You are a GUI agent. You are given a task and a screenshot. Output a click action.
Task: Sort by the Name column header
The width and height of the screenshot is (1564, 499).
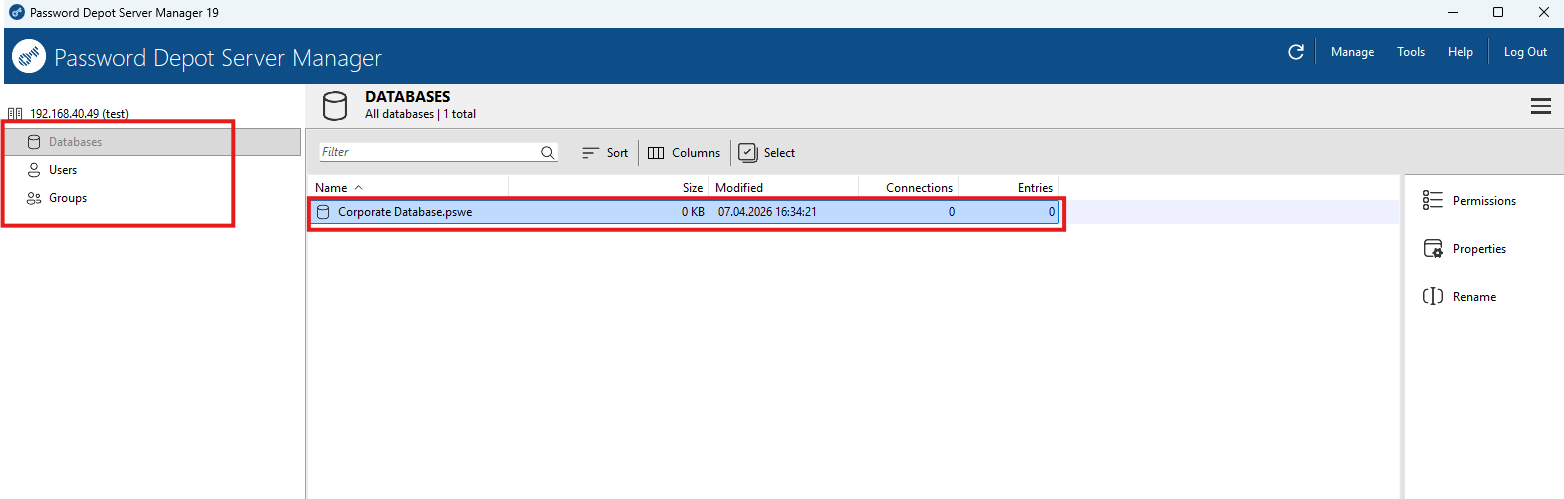409,187
